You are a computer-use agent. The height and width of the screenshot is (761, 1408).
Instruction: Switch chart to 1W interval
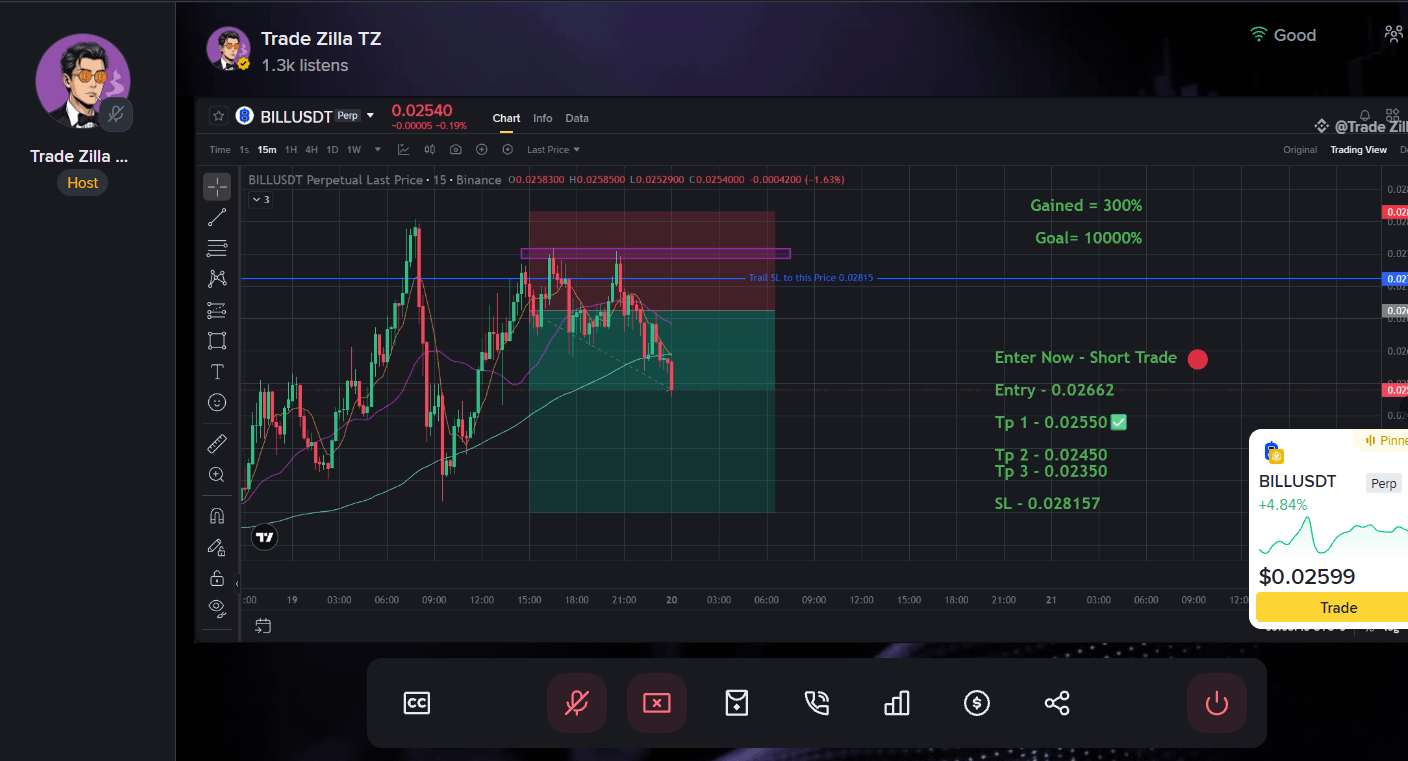click(x=354, y=150)
